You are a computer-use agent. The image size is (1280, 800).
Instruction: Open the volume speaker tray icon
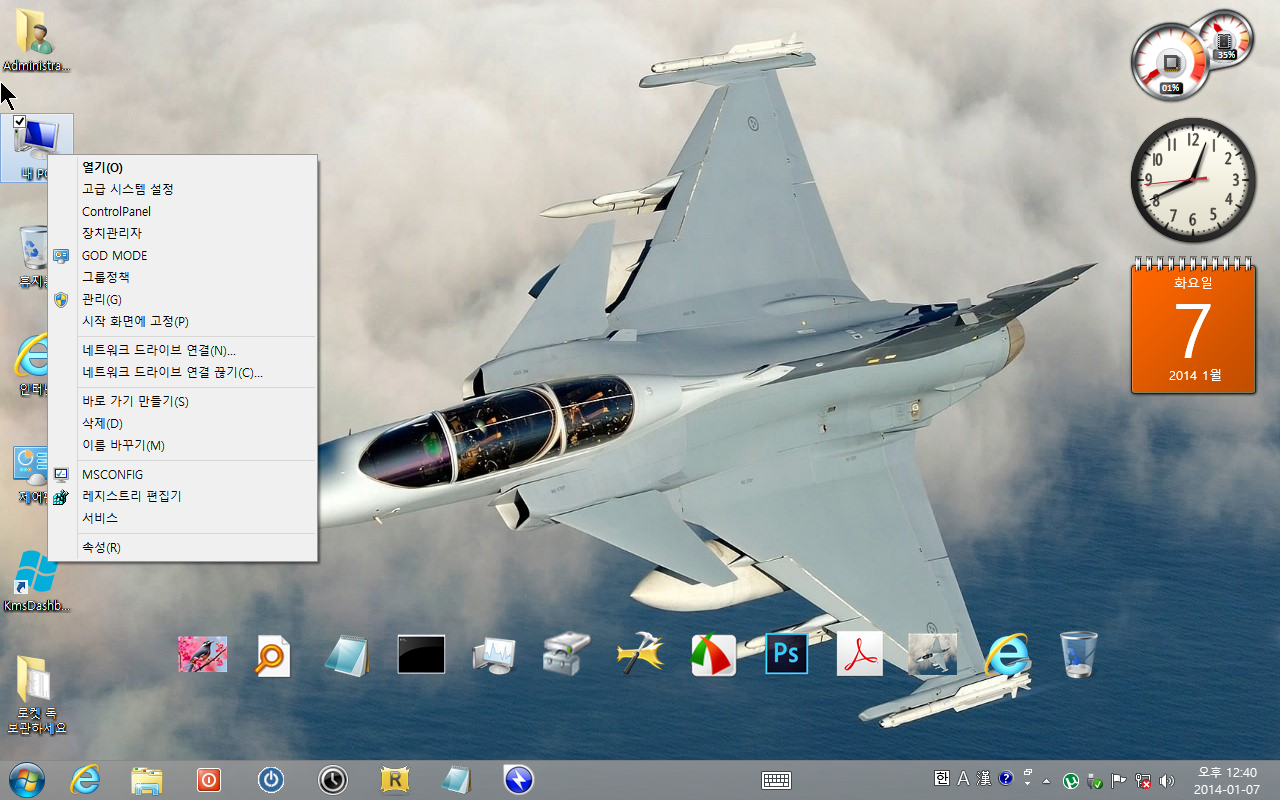(x=1166, y=780)
